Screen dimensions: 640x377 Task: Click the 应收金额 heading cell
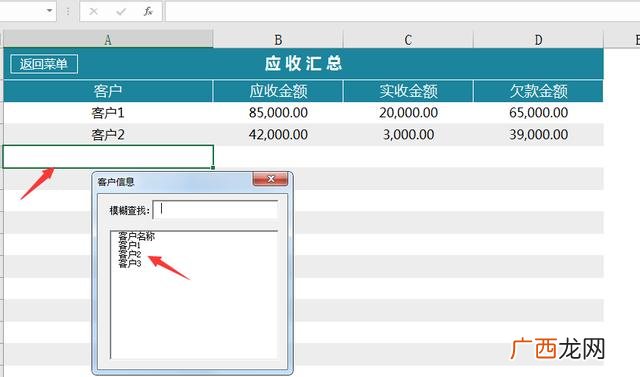point(278,91)
